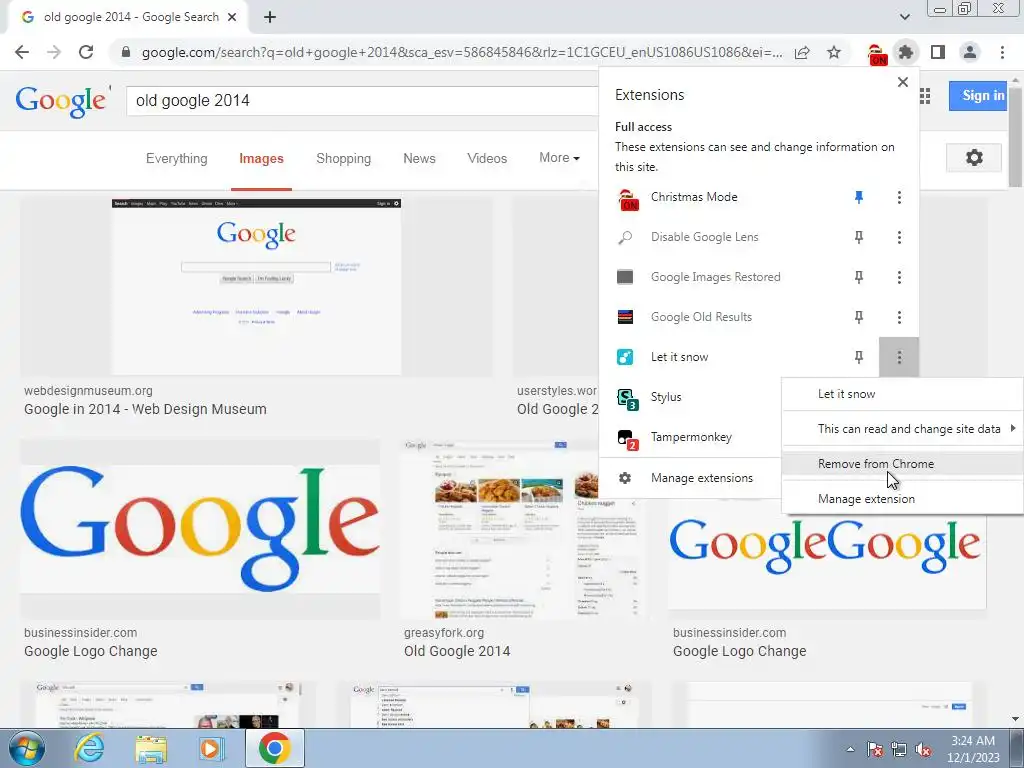Open the Google apps grid icon
1024x768 pixels.
(x=925, y=97)
